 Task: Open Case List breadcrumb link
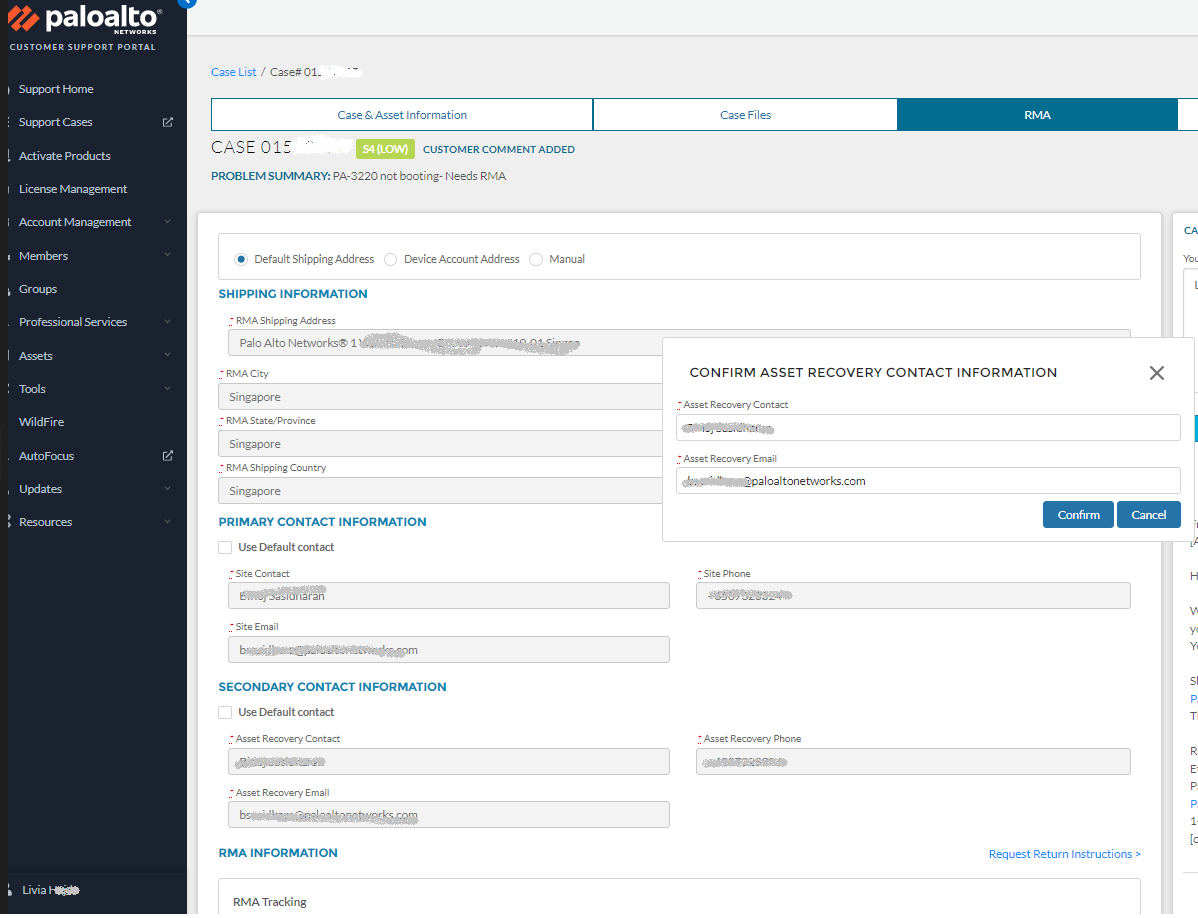point(234,72)
